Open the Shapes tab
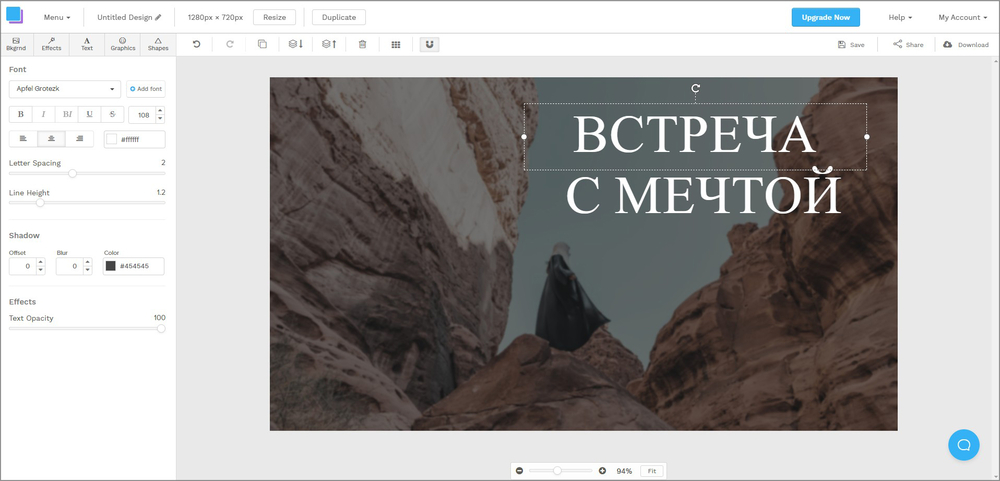 [158, 44]
